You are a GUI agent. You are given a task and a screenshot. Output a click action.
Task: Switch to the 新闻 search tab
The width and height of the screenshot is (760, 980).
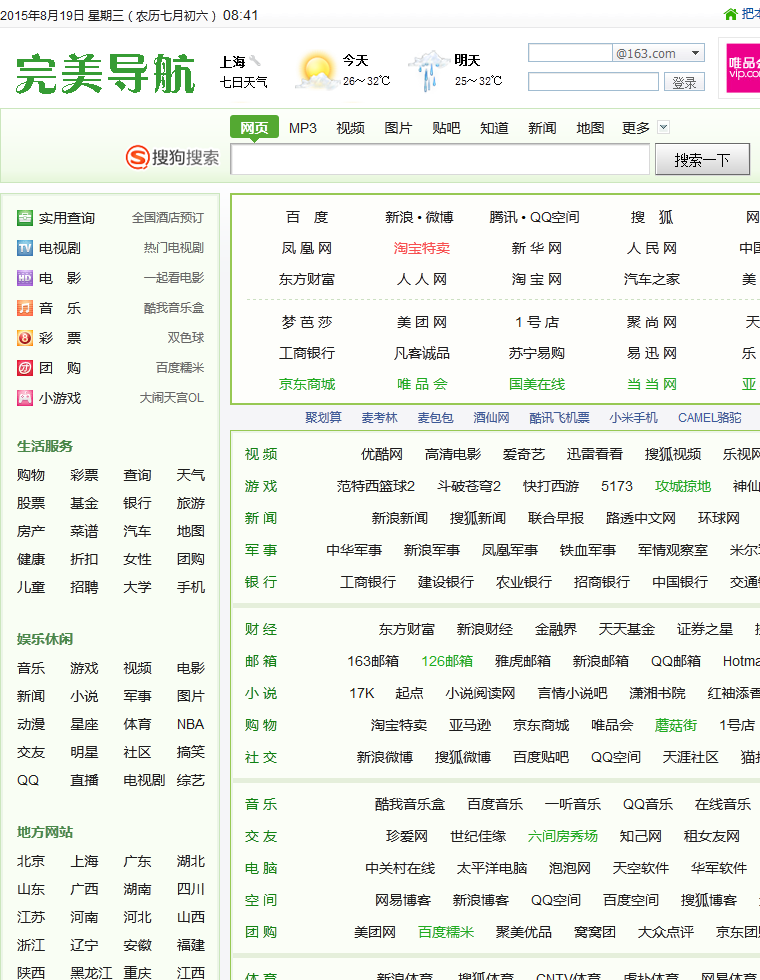click(542, 128)
